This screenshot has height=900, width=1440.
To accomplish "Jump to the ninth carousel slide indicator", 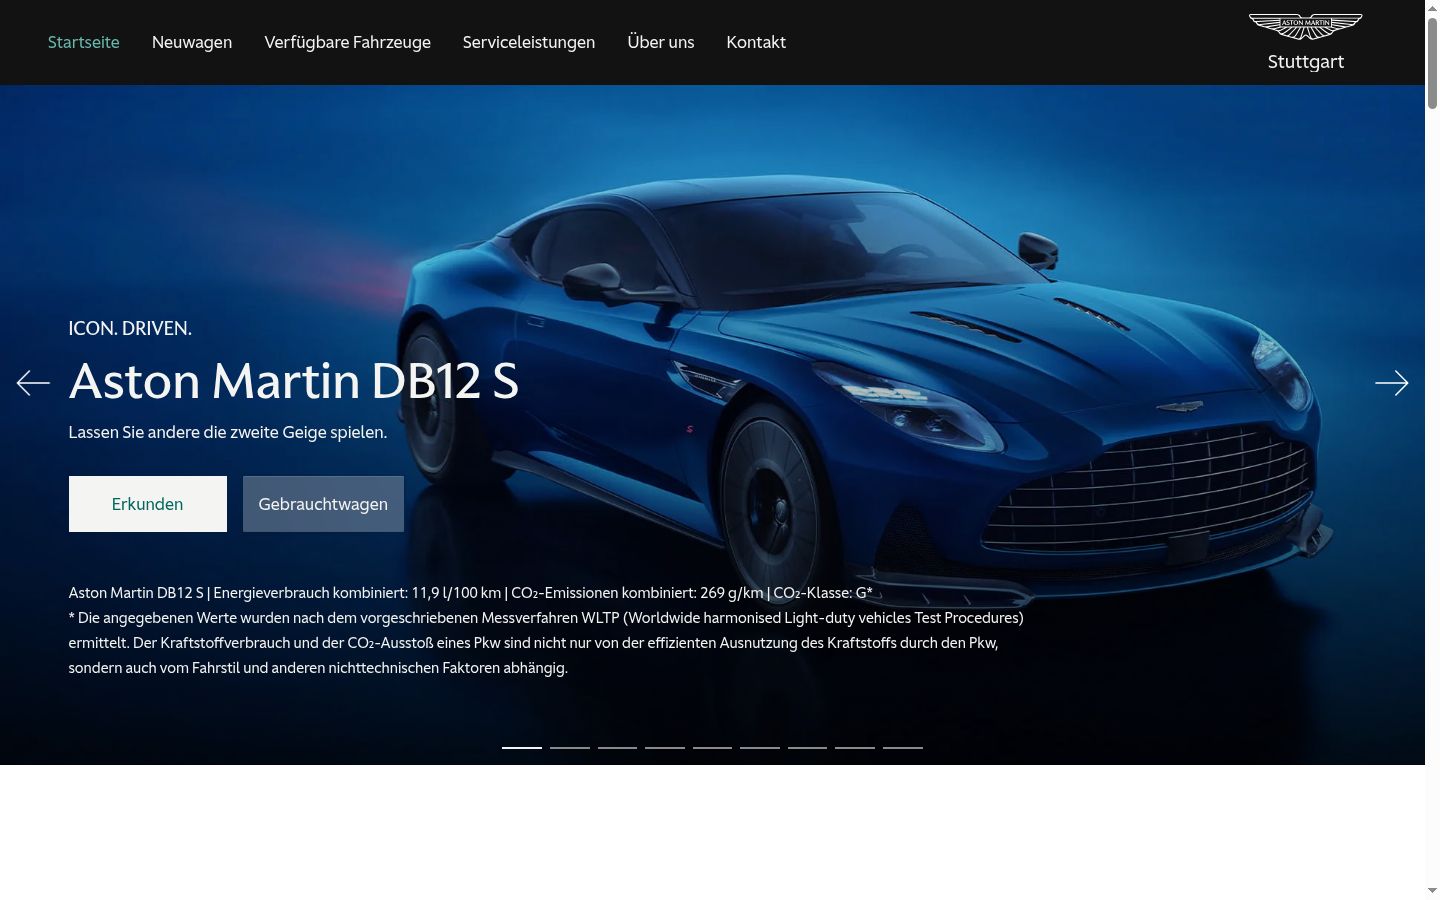I will point(903,747).
